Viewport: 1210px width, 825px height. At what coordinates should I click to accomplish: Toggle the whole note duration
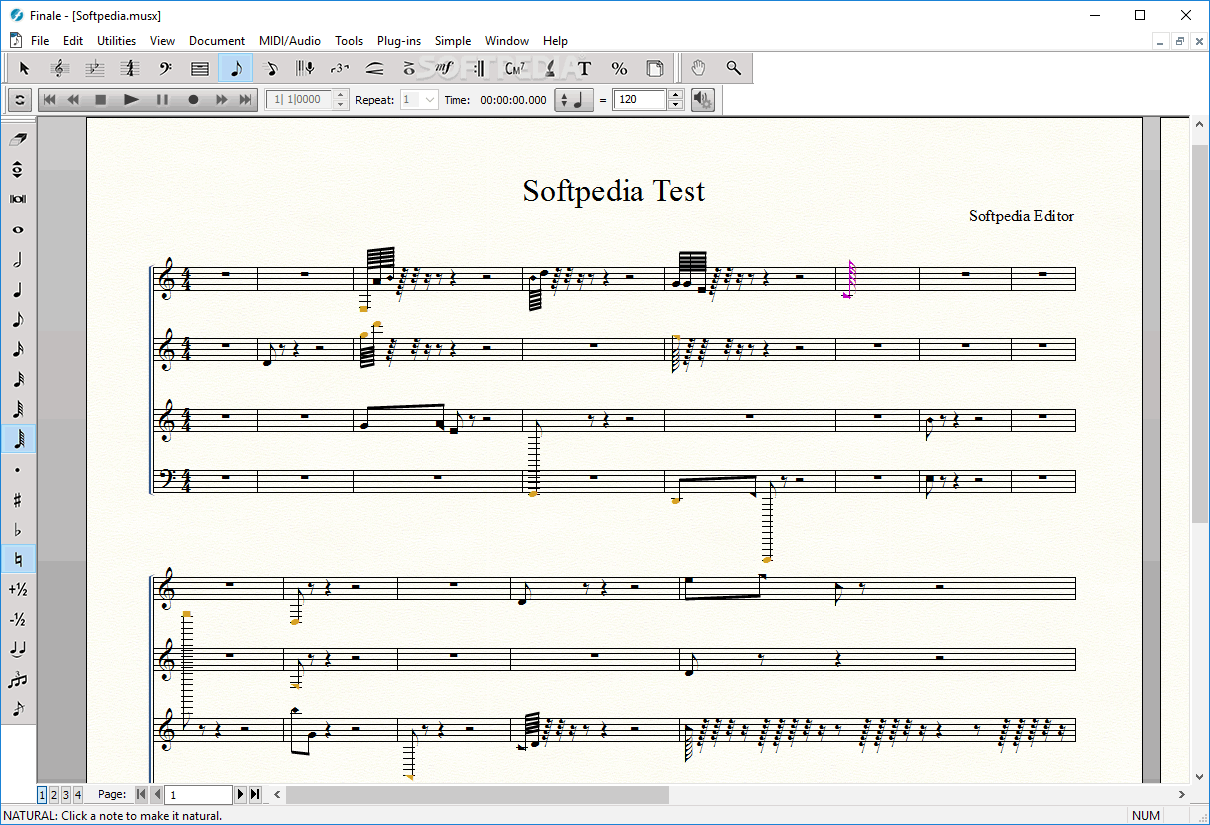pyautogui.click(x=18, y=229)
